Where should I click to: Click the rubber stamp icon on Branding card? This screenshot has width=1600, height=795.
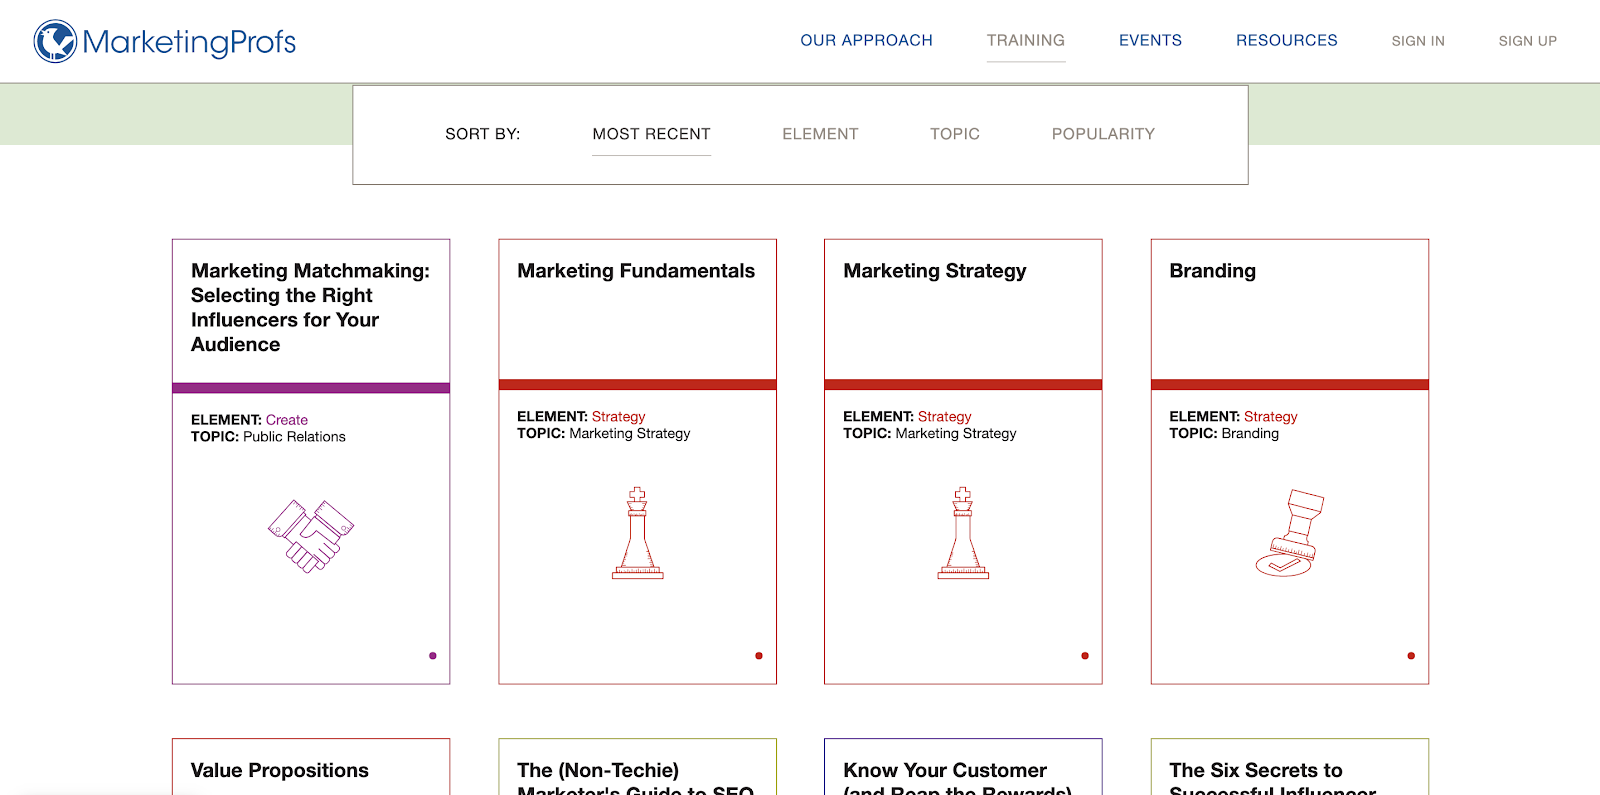click(1290, 533)
